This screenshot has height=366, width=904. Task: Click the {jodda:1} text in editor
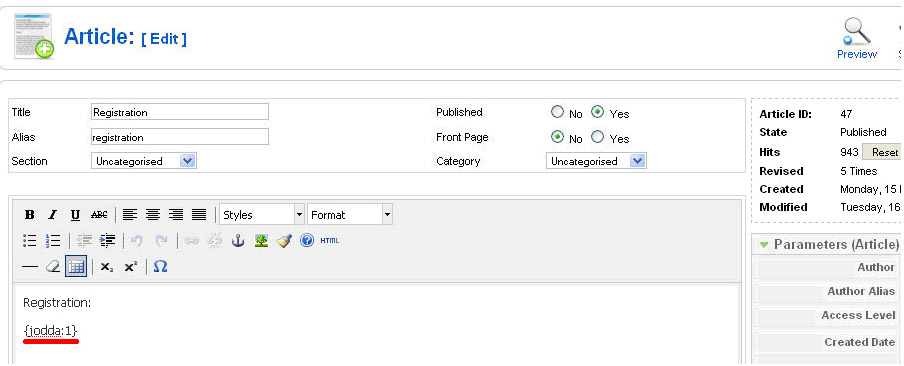50,331
